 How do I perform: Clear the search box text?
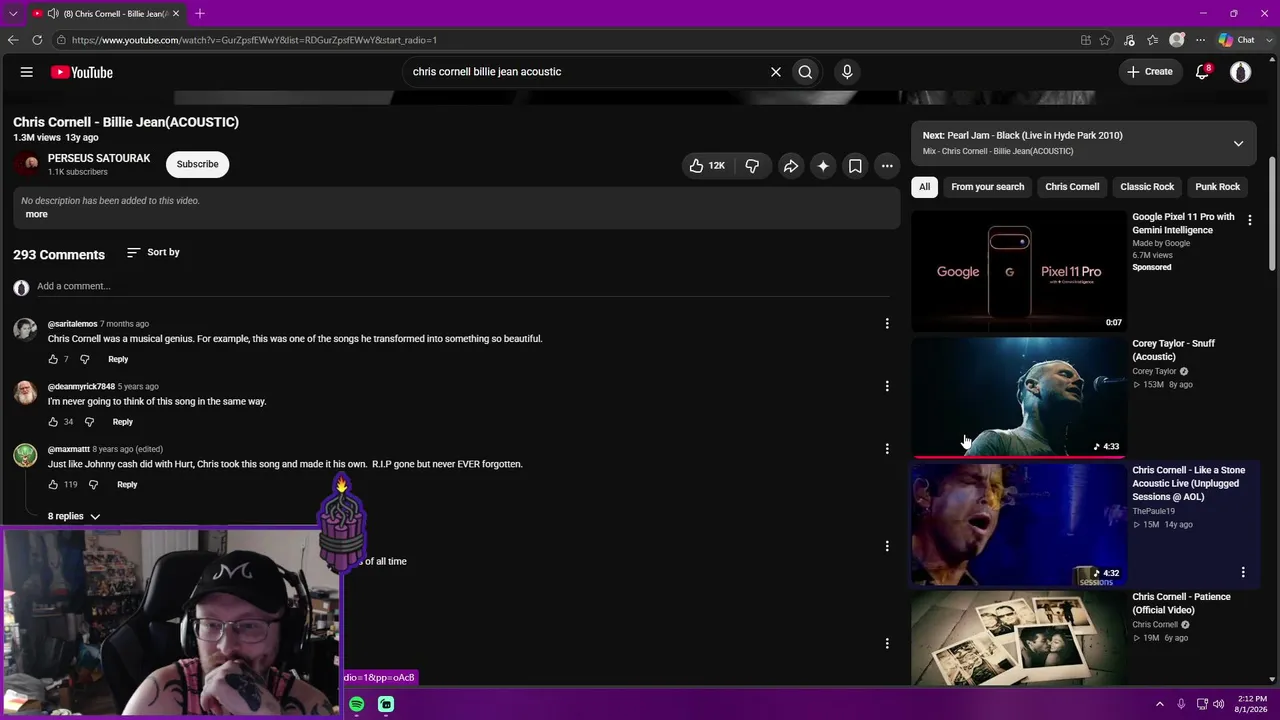(775, 72)
